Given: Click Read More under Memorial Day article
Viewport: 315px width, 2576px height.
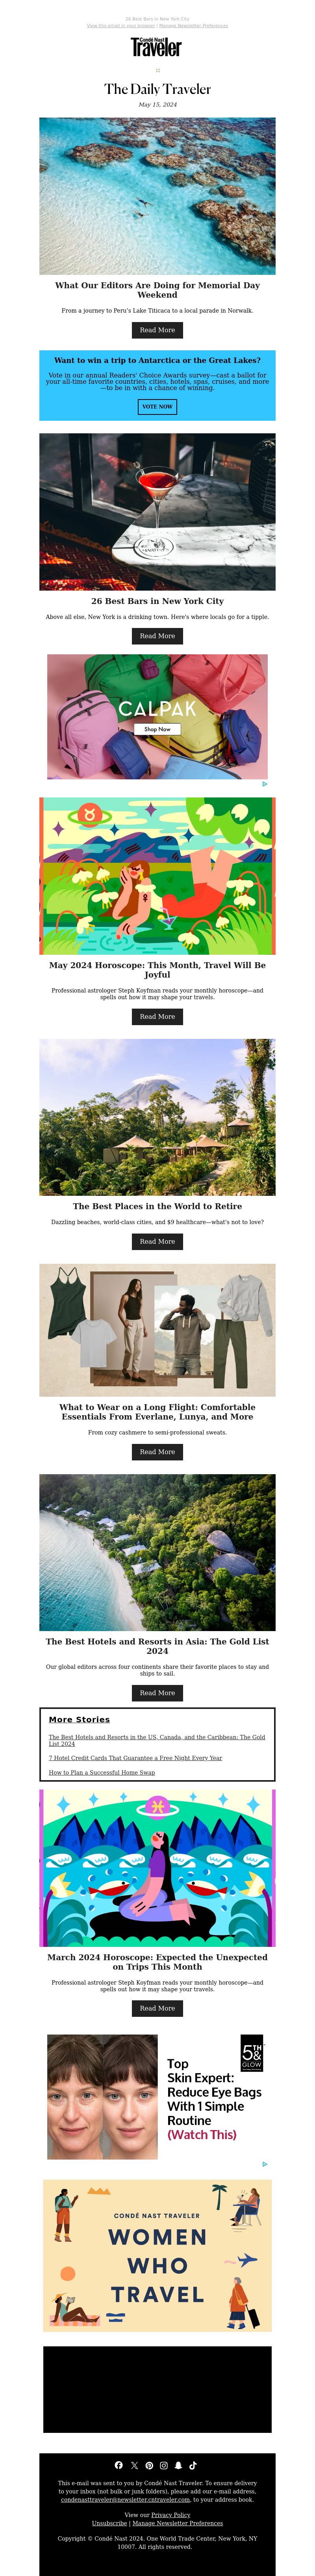Looking at the screenshot, I should [x=157, y=330].
